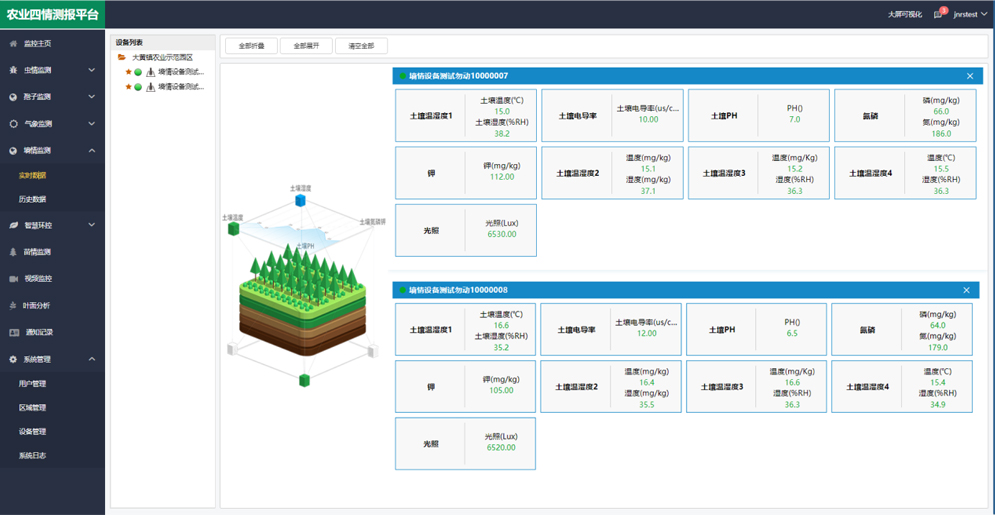Collapse the 墒情监测 submenu chevron
This screenshot has height=515, width=995.
click(x=91, y=151)
